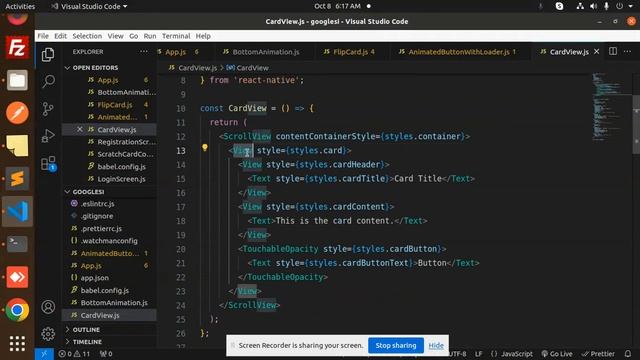This screenshot has width=640, height=360.
Task: Open Sublime Text from the dock
Action: [17, 178]
